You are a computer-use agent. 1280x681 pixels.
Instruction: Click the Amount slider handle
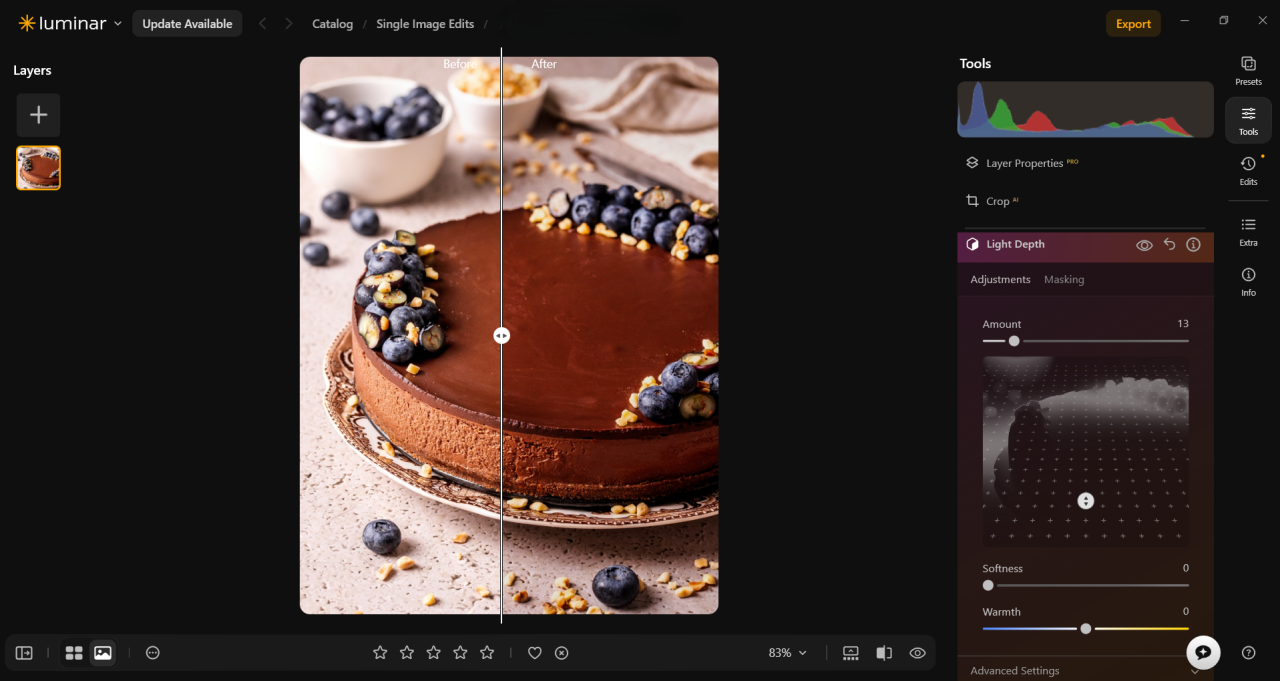[1014, 341]
